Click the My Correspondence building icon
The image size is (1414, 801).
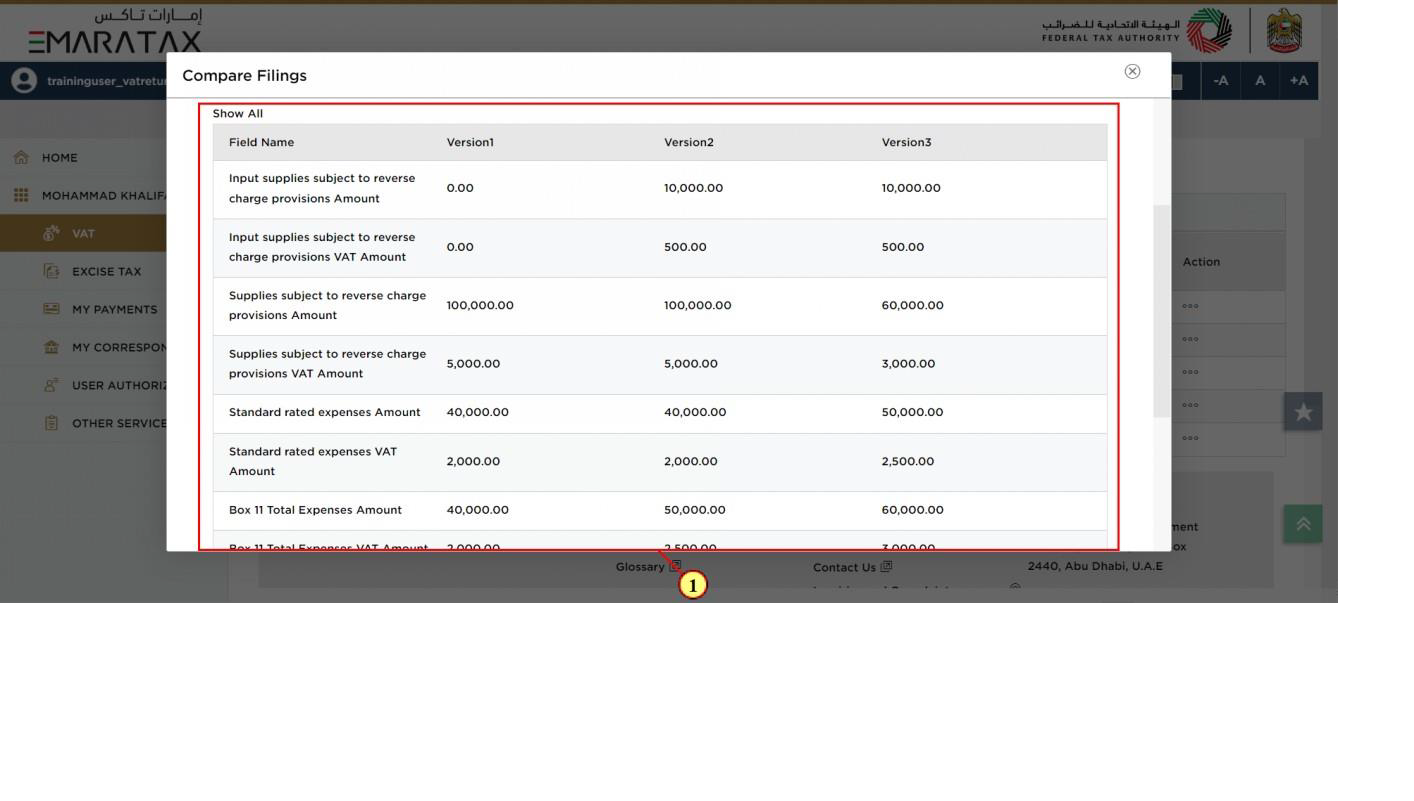(51, 347)
